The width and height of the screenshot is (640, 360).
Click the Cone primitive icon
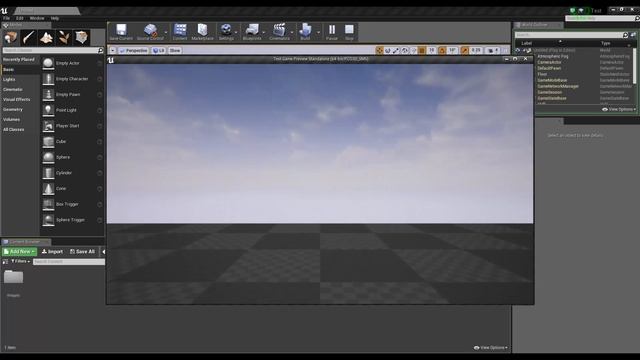[48, 189]
